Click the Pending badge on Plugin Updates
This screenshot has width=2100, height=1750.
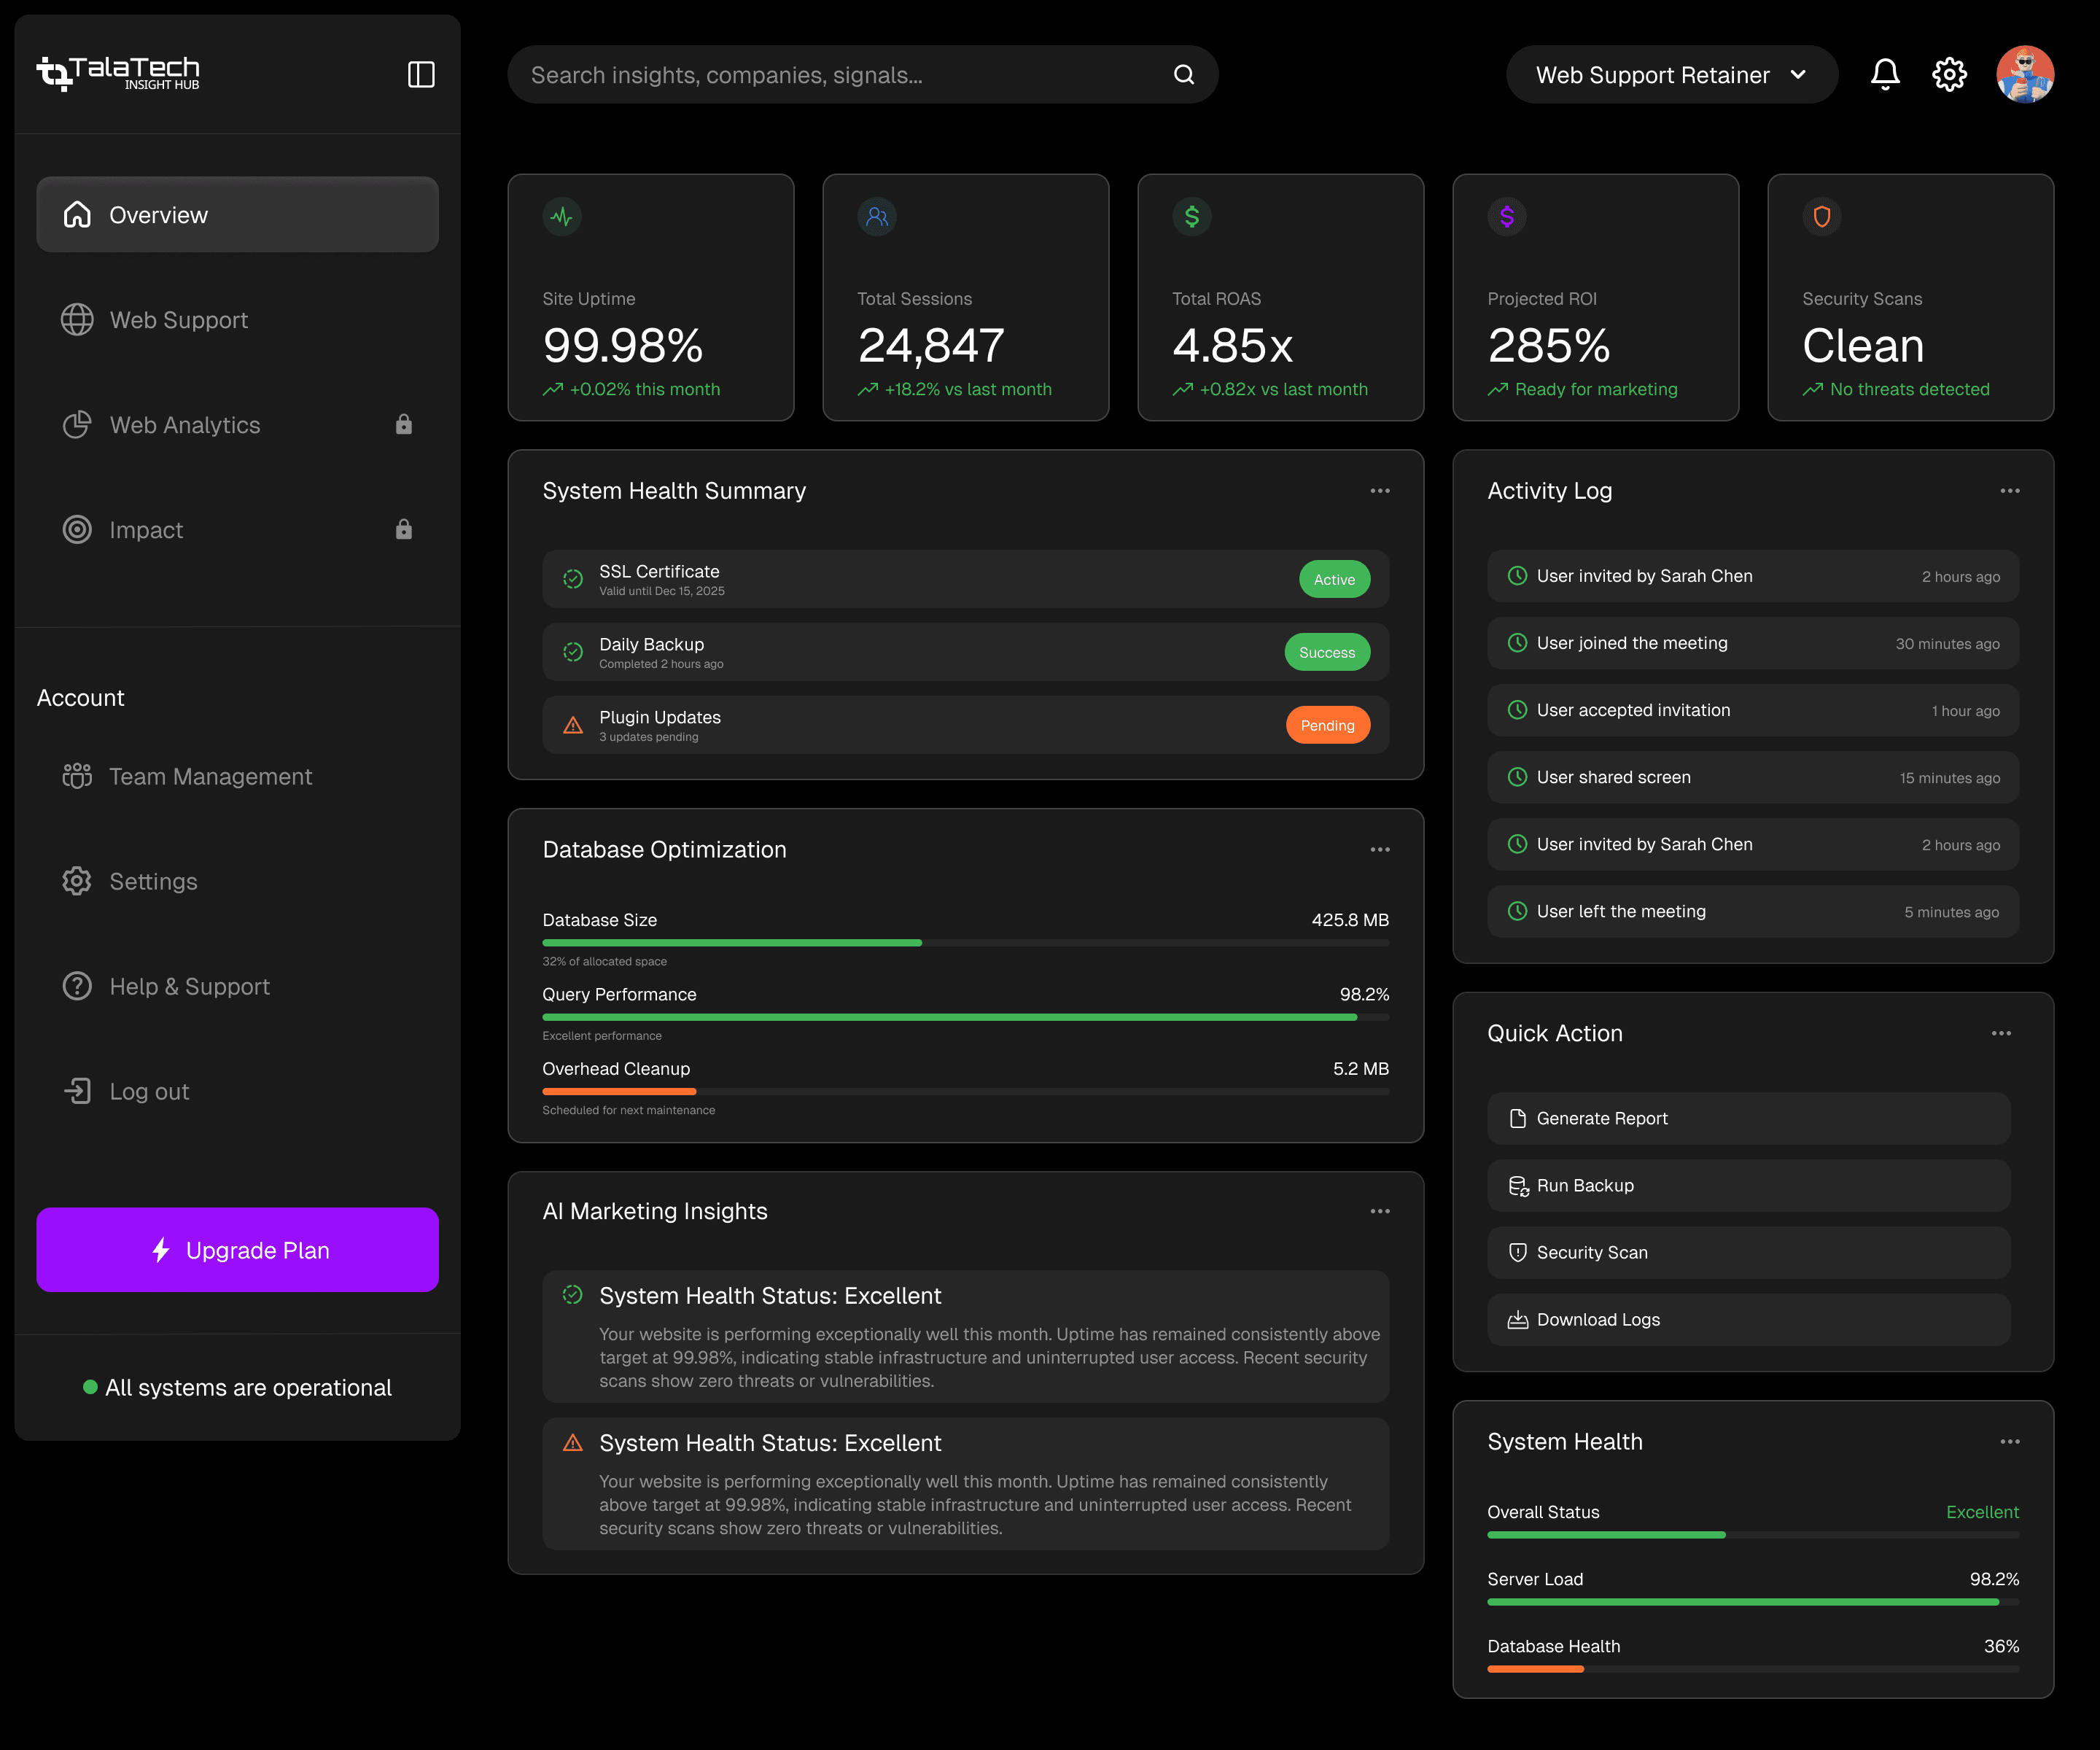tap(1328, 725)
